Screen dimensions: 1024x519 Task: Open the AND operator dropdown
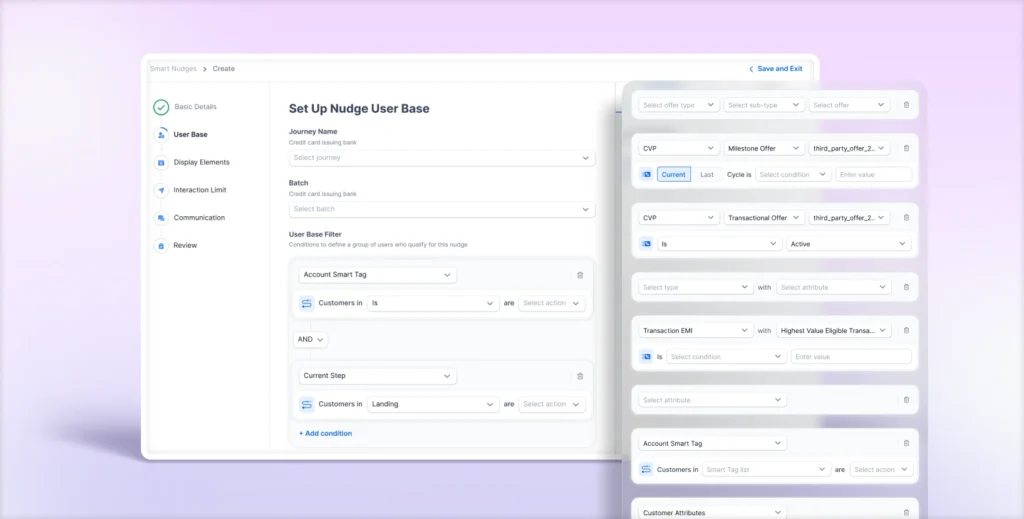pyautogui.click(x=311, y=339)
